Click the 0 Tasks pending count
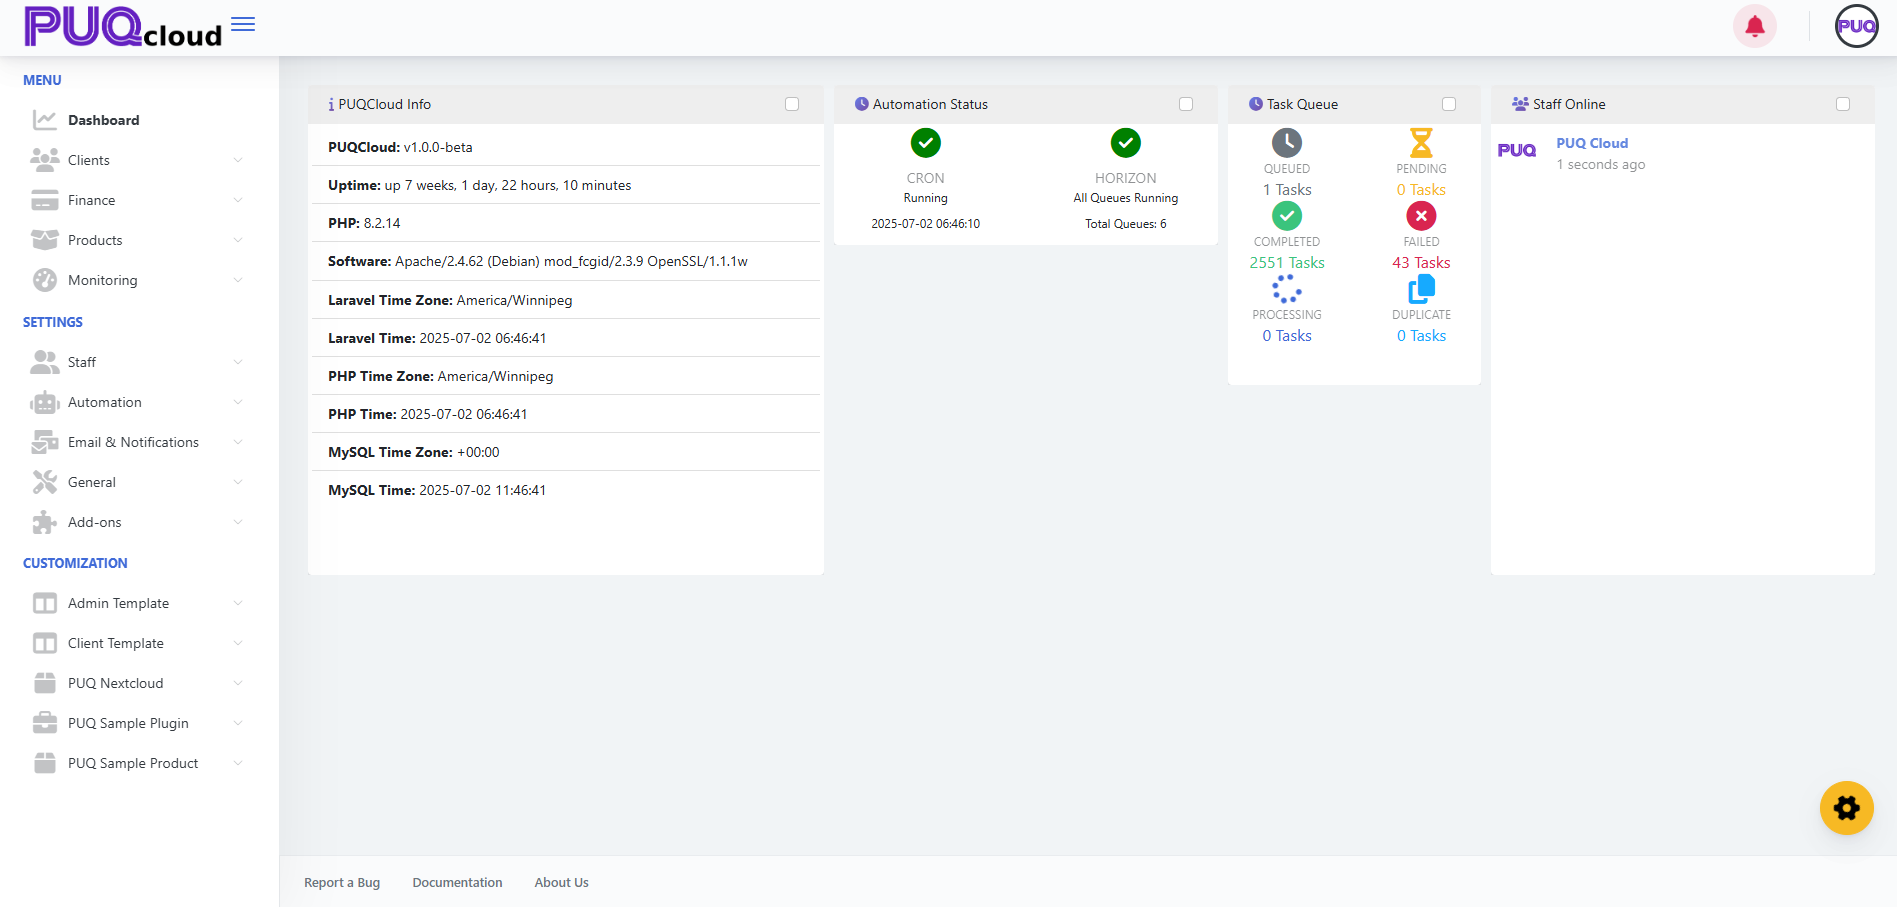 (x=1421, y=190)
